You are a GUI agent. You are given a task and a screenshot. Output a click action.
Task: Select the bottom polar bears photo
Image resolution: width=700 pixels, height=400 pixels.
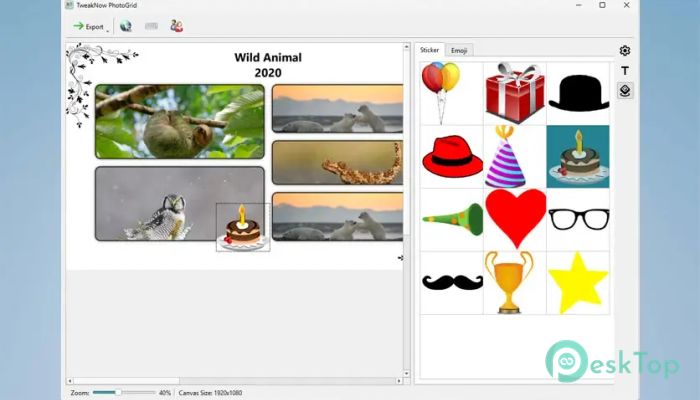[338, 217]
